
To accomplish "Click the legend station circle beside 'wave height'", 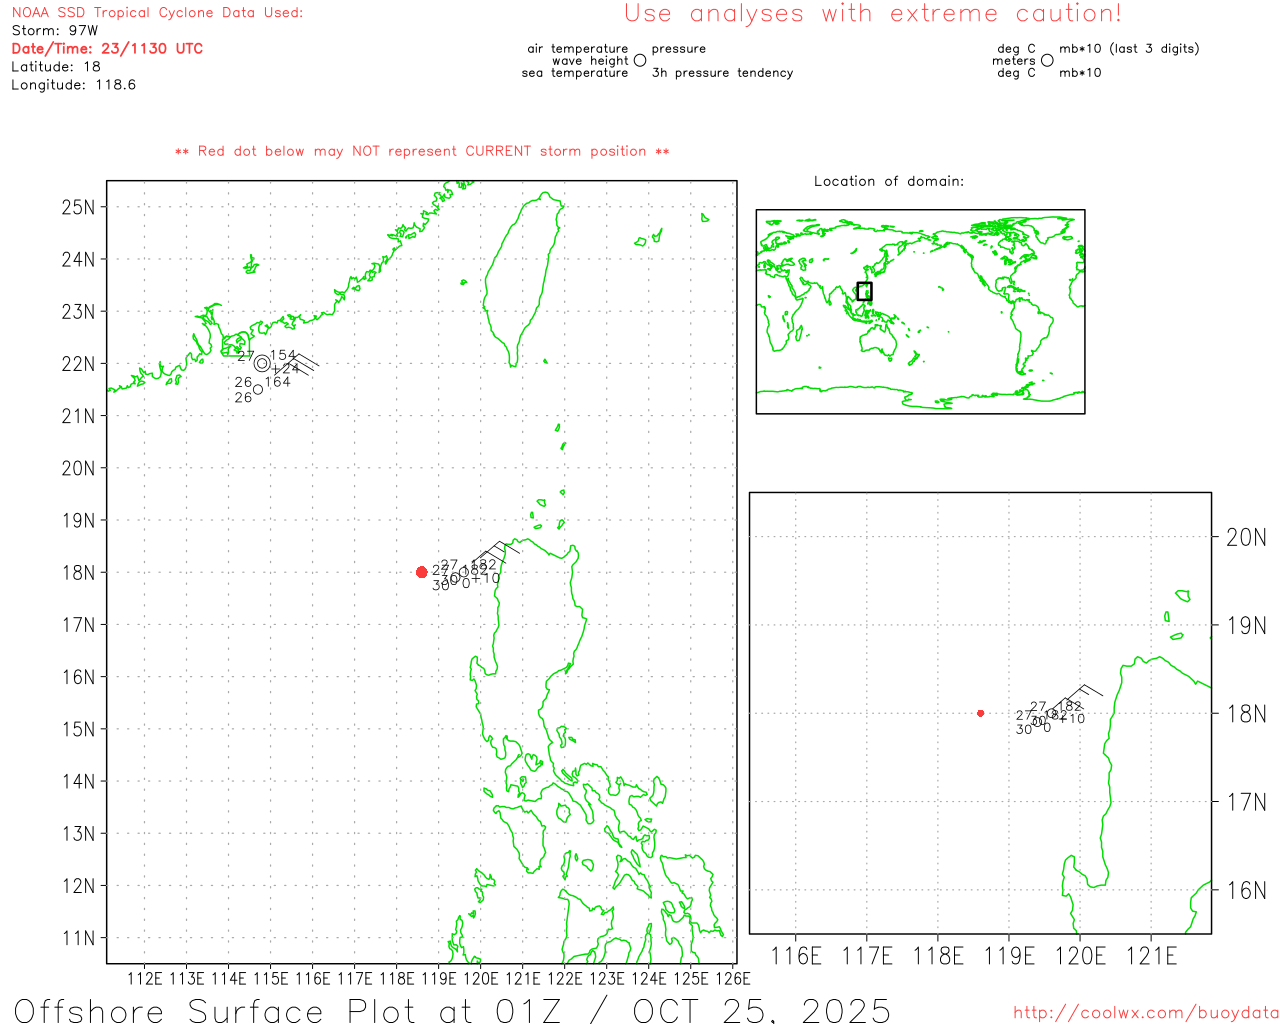I will pyautogui.click(x=640, y=61).
